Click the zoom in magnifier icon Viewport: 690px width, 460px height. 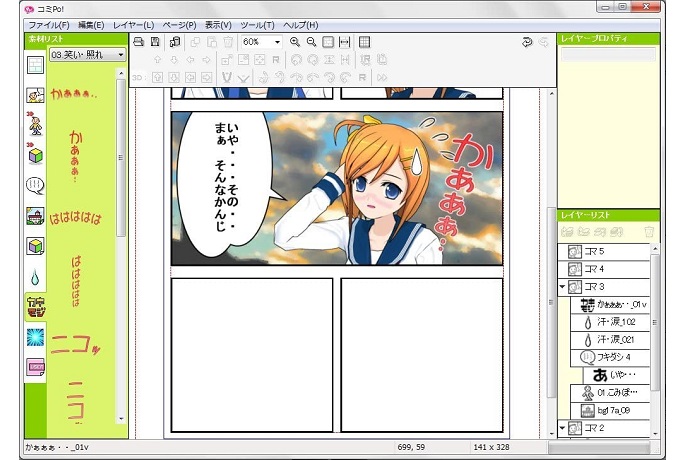(x=295, y=42)
